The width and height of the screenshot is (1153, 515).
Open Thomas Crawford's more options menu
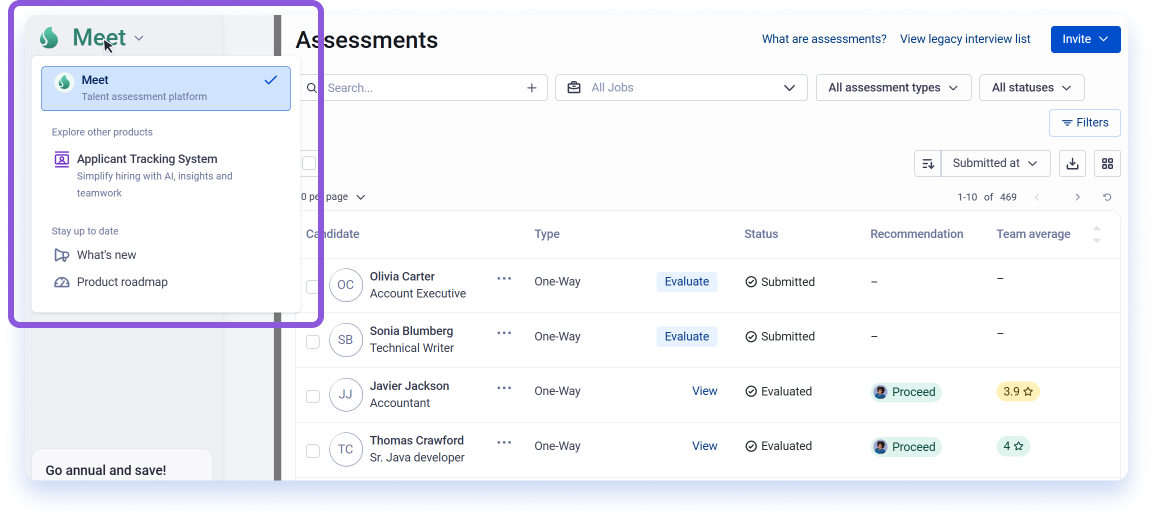(x=504, y=442)
